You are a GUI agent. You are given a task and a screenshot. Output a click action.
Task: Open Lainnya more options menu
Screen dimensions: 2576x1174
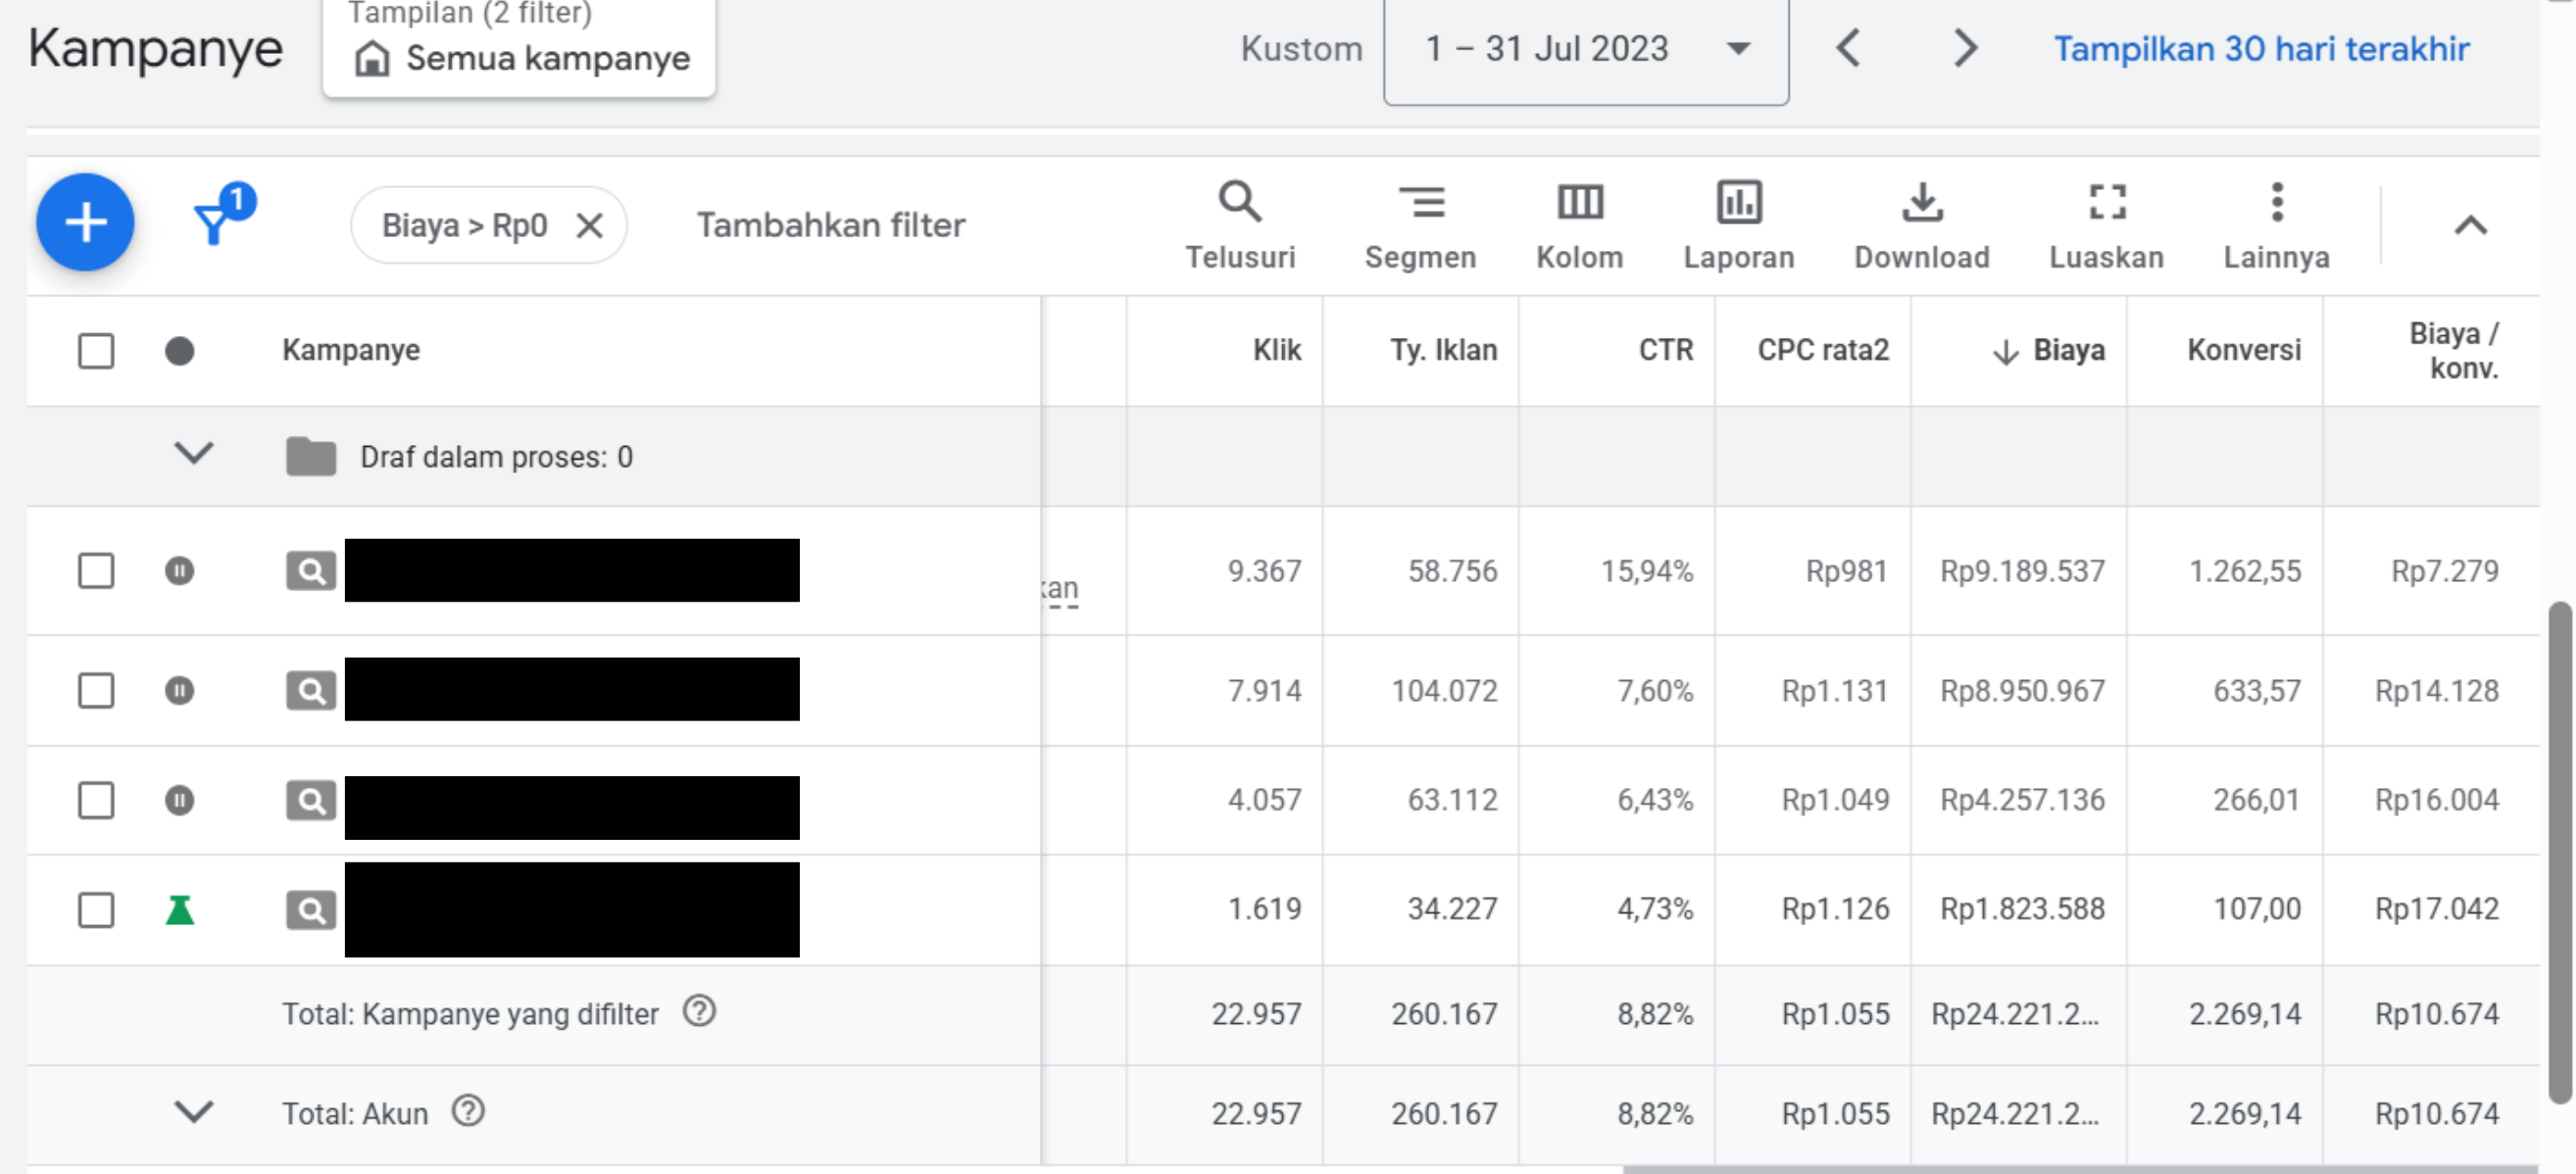[x=2276, y=225]
